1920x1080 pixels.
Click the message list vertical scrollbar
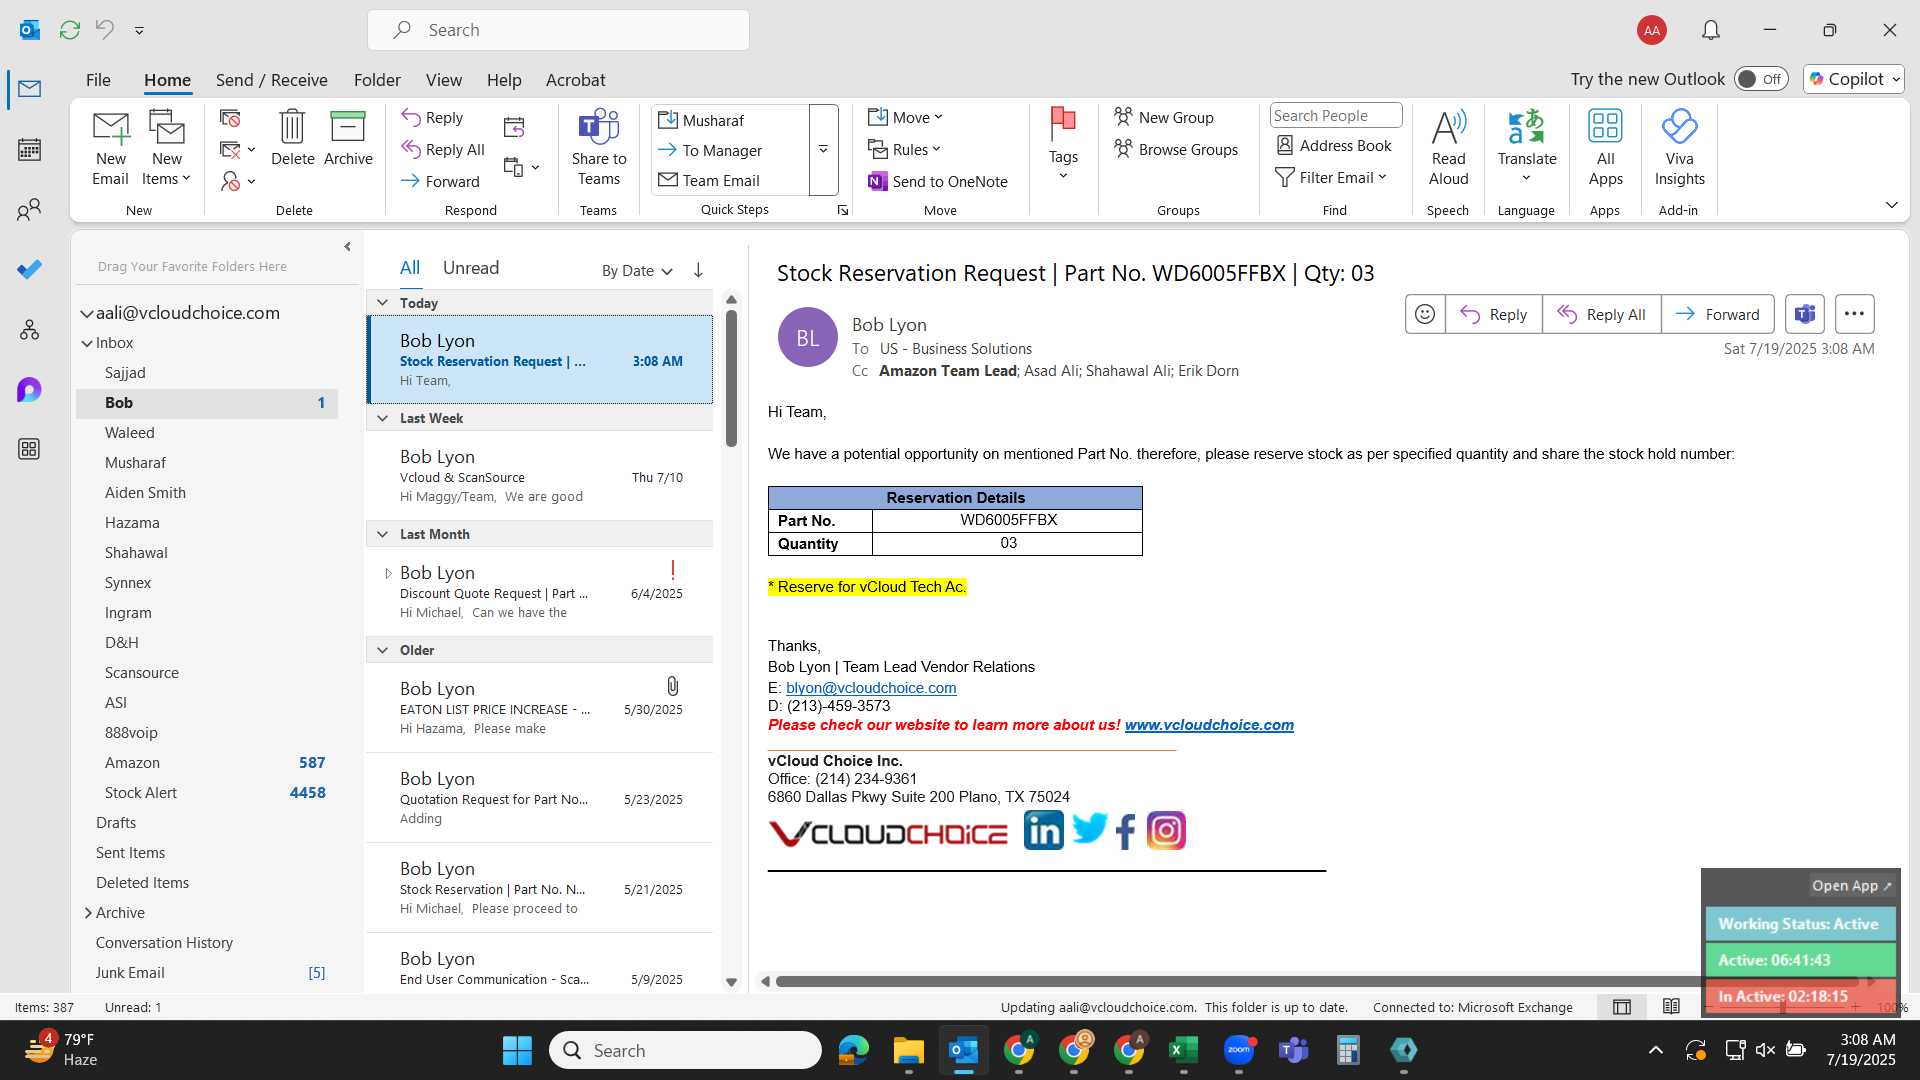point(731,378)
